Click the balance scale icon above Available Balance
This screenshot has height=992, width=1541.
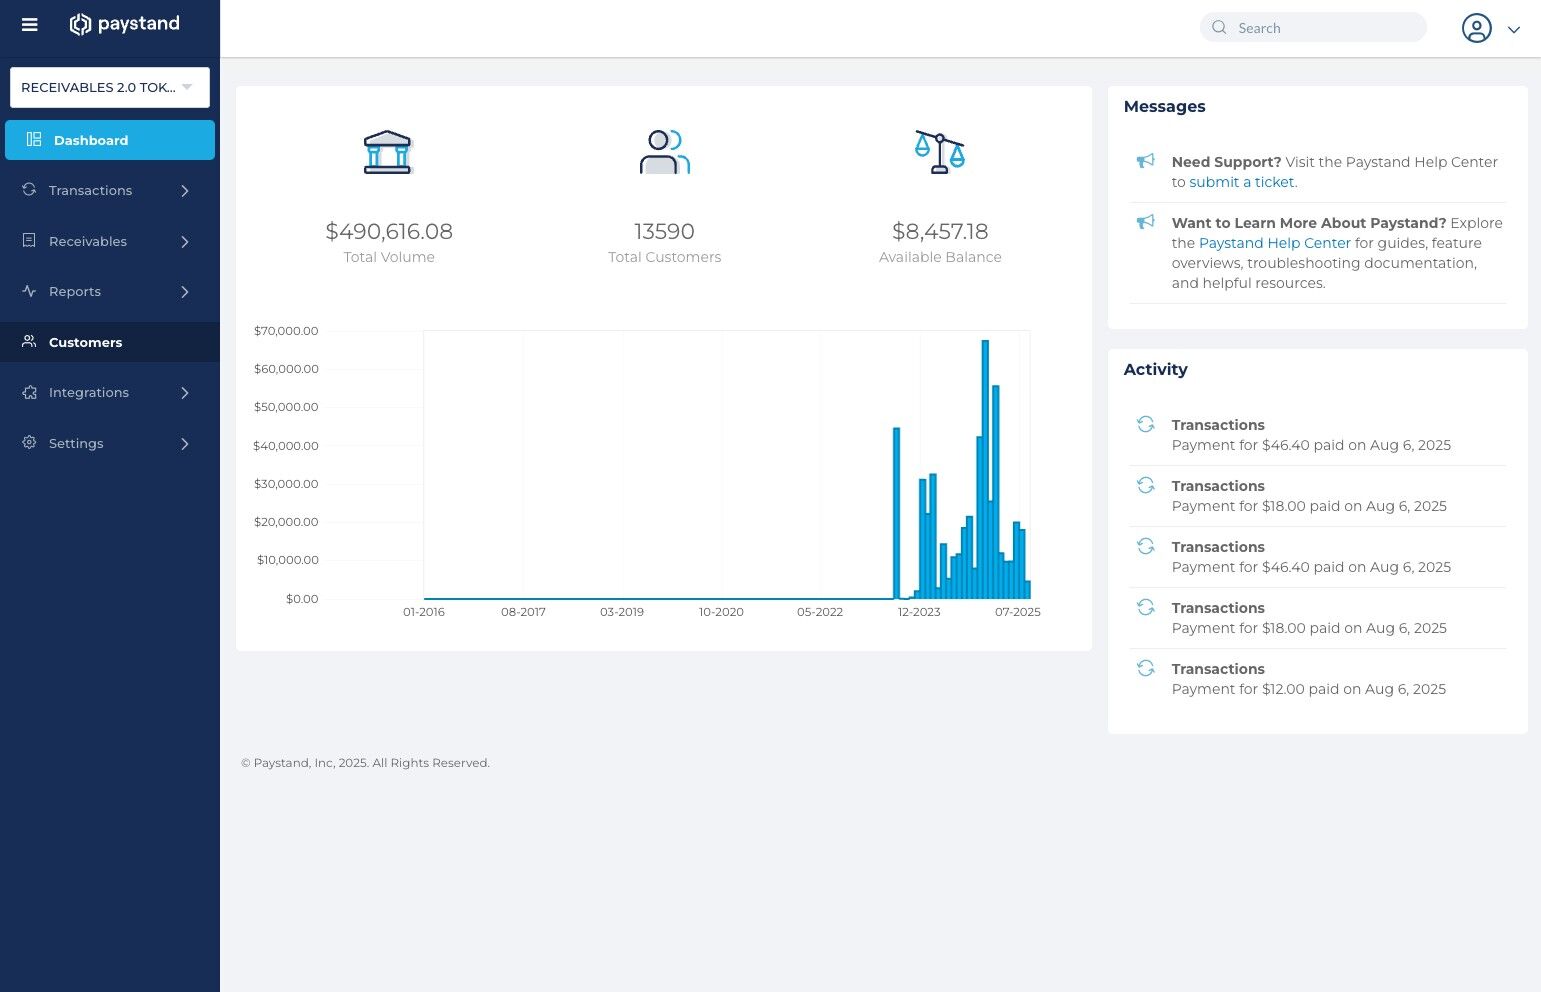pos(939,151)
